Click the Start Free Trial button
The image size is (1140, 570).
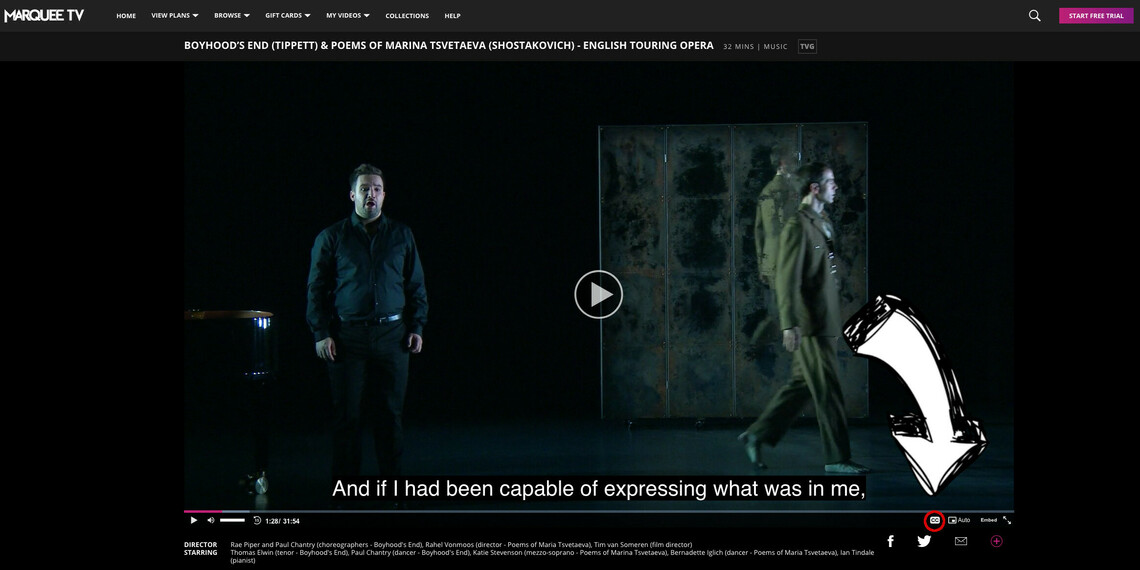(x=1096, y=15)
